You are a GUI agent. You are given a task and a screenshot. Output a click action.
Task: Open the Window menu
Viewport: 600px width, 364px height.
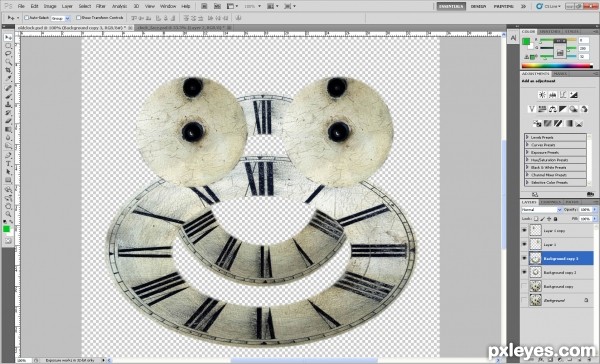168,7
